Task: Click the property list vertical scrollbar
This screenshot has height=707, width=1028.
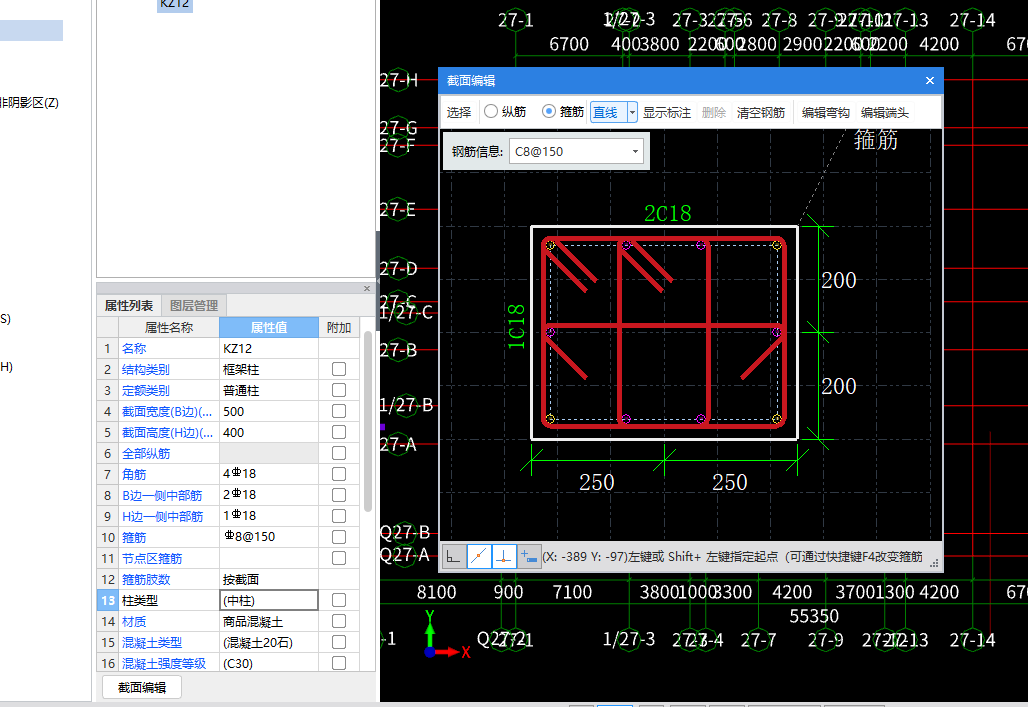Action: pyautogui.click(x=368, y=420)
